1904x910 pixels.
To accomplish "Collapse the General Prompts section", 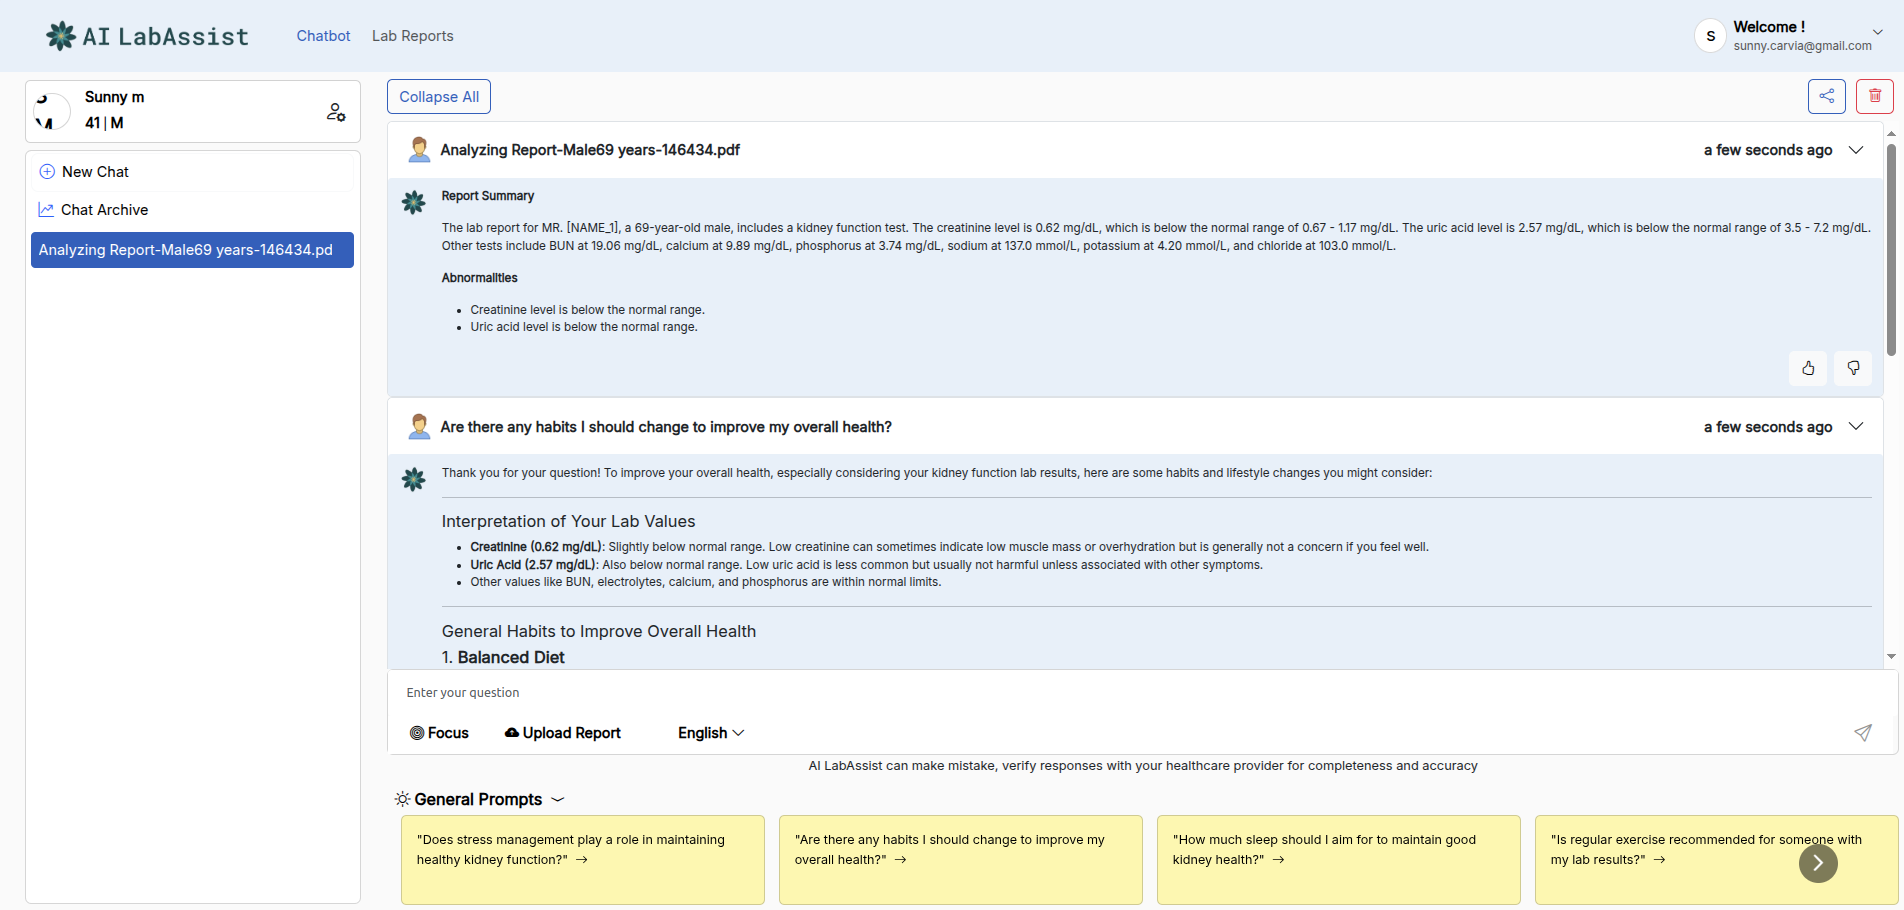I will pos(558,799).
